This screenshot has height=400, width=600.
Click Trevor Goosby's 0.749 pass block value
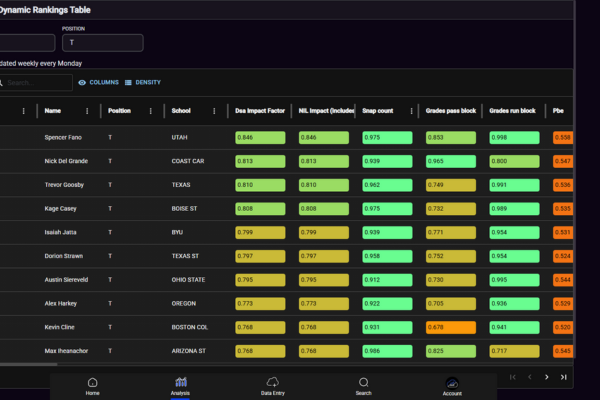pyautogui.click(x=451, y=185)
